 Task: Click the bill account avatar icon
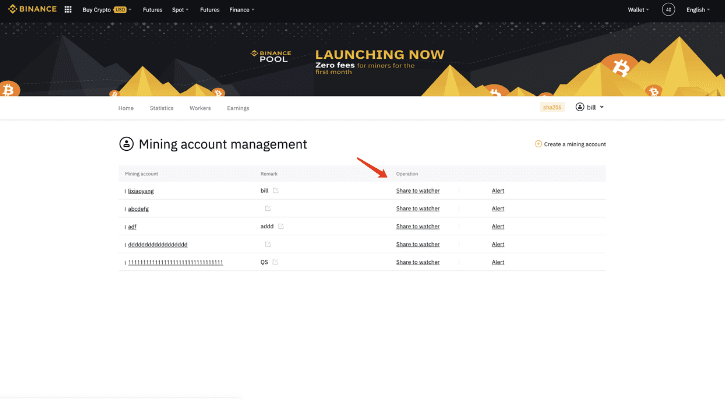(580, 107)
